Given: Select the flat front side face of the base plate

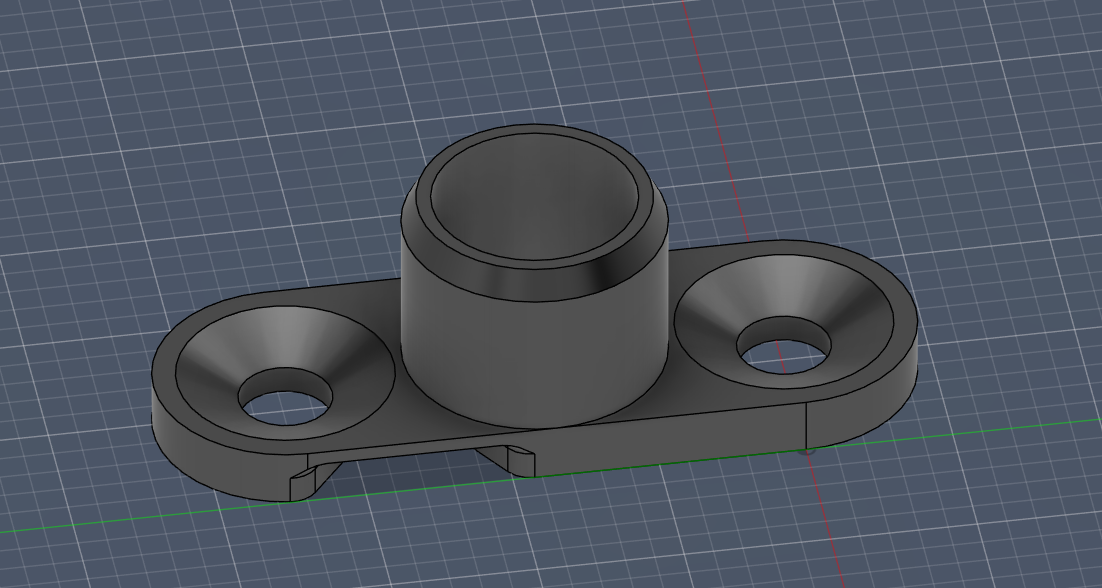Looking at the screenshot, I should (668, 439).
